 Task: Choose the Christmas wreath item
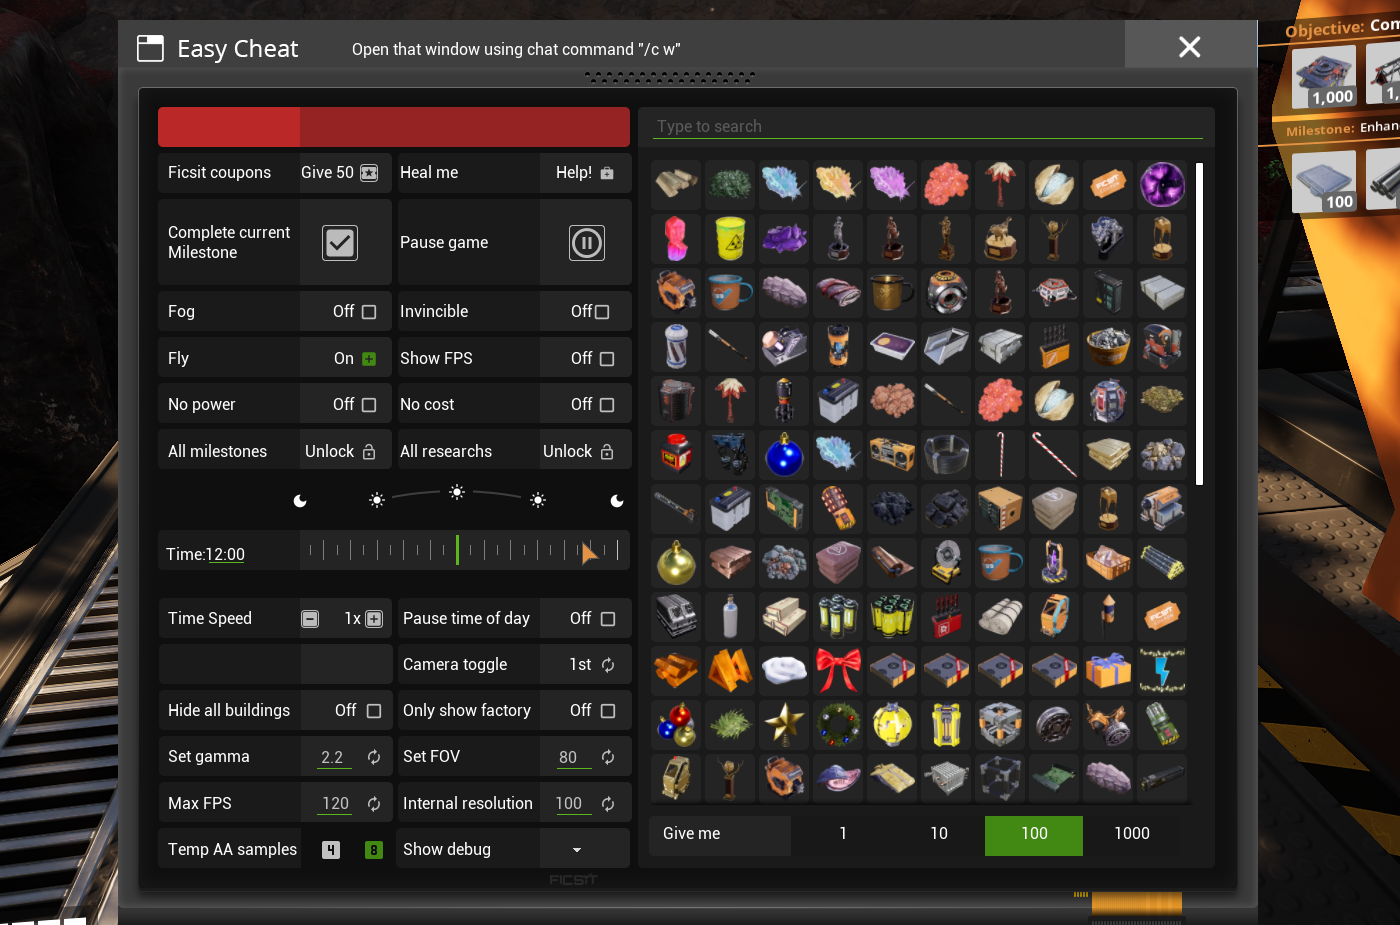click(839, 724)
